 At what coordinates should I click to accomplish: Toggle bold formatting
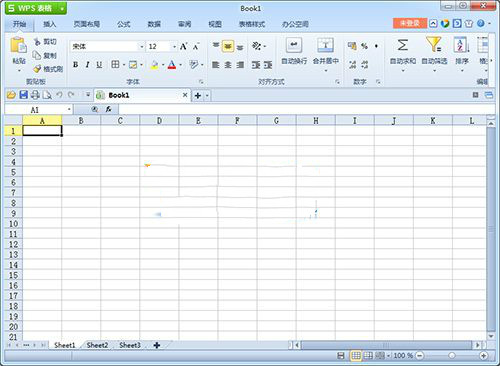76,65
